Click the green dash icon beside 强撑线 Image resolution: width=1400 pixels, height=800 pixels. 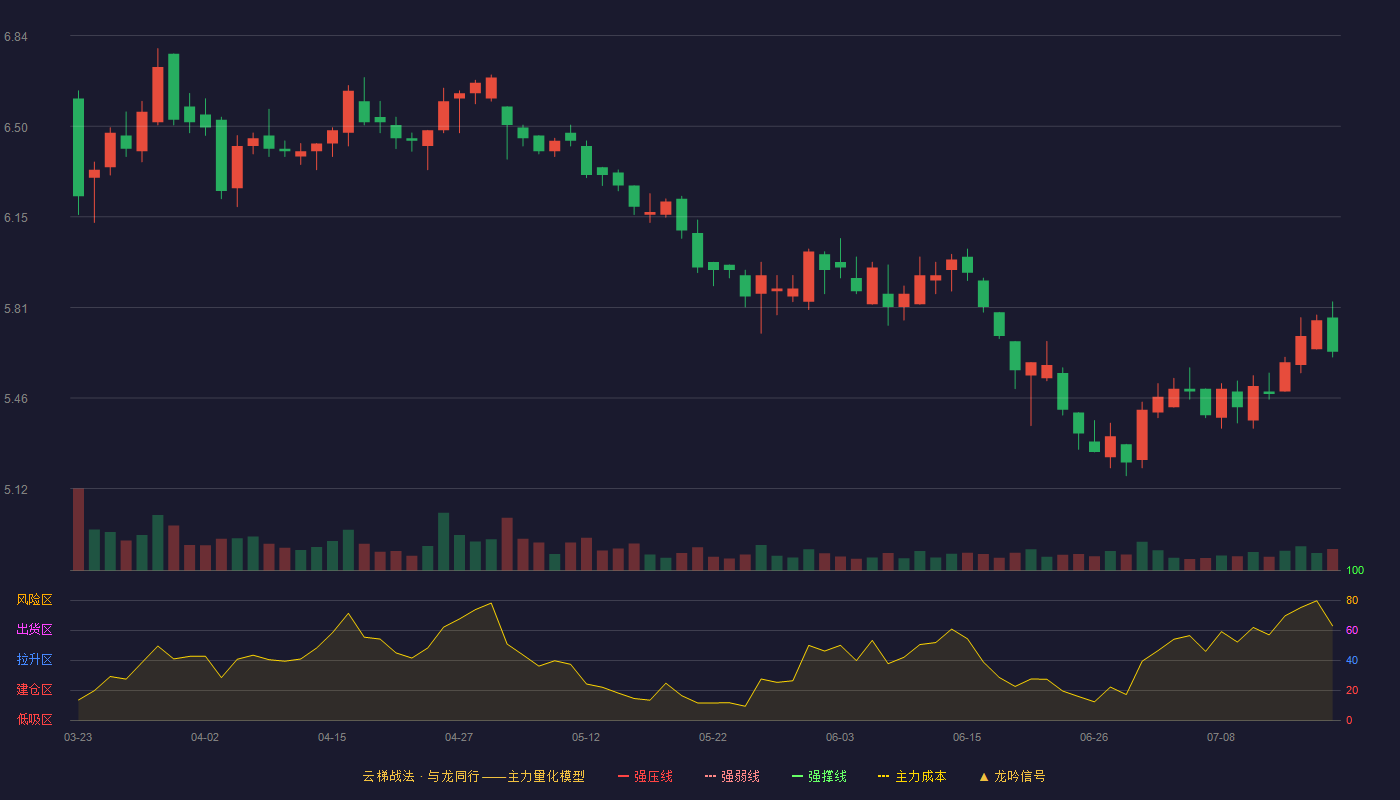tap(798, 776)
